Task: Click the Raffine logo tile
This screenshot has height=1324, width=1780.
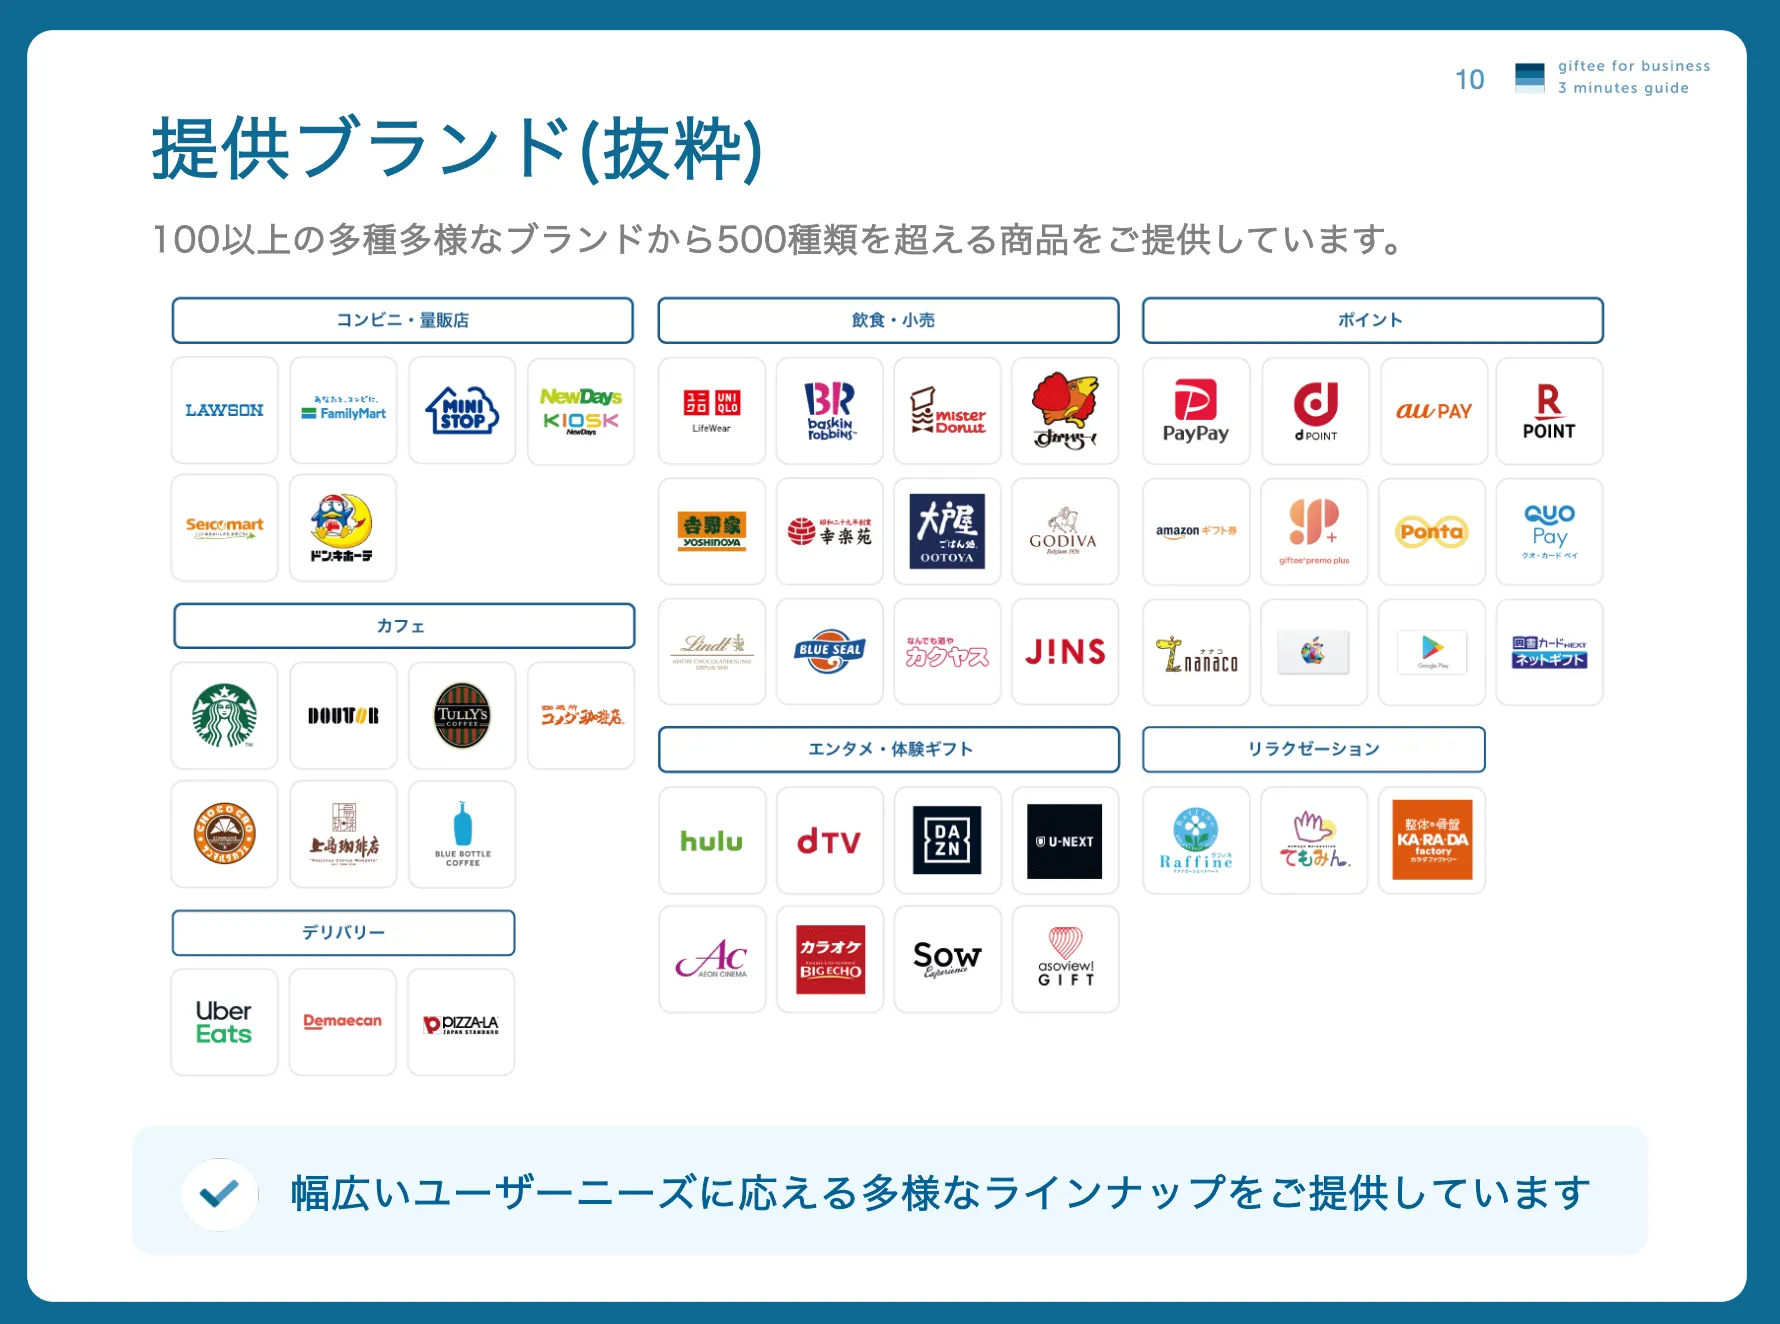Action: 1196,840
